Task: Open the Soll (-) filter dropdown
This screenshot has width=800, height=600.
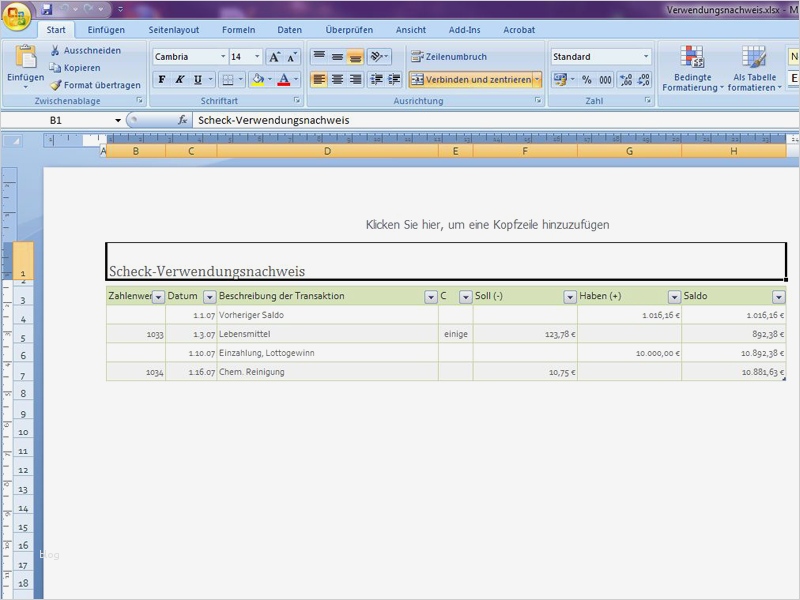Action: click(569, 297)
